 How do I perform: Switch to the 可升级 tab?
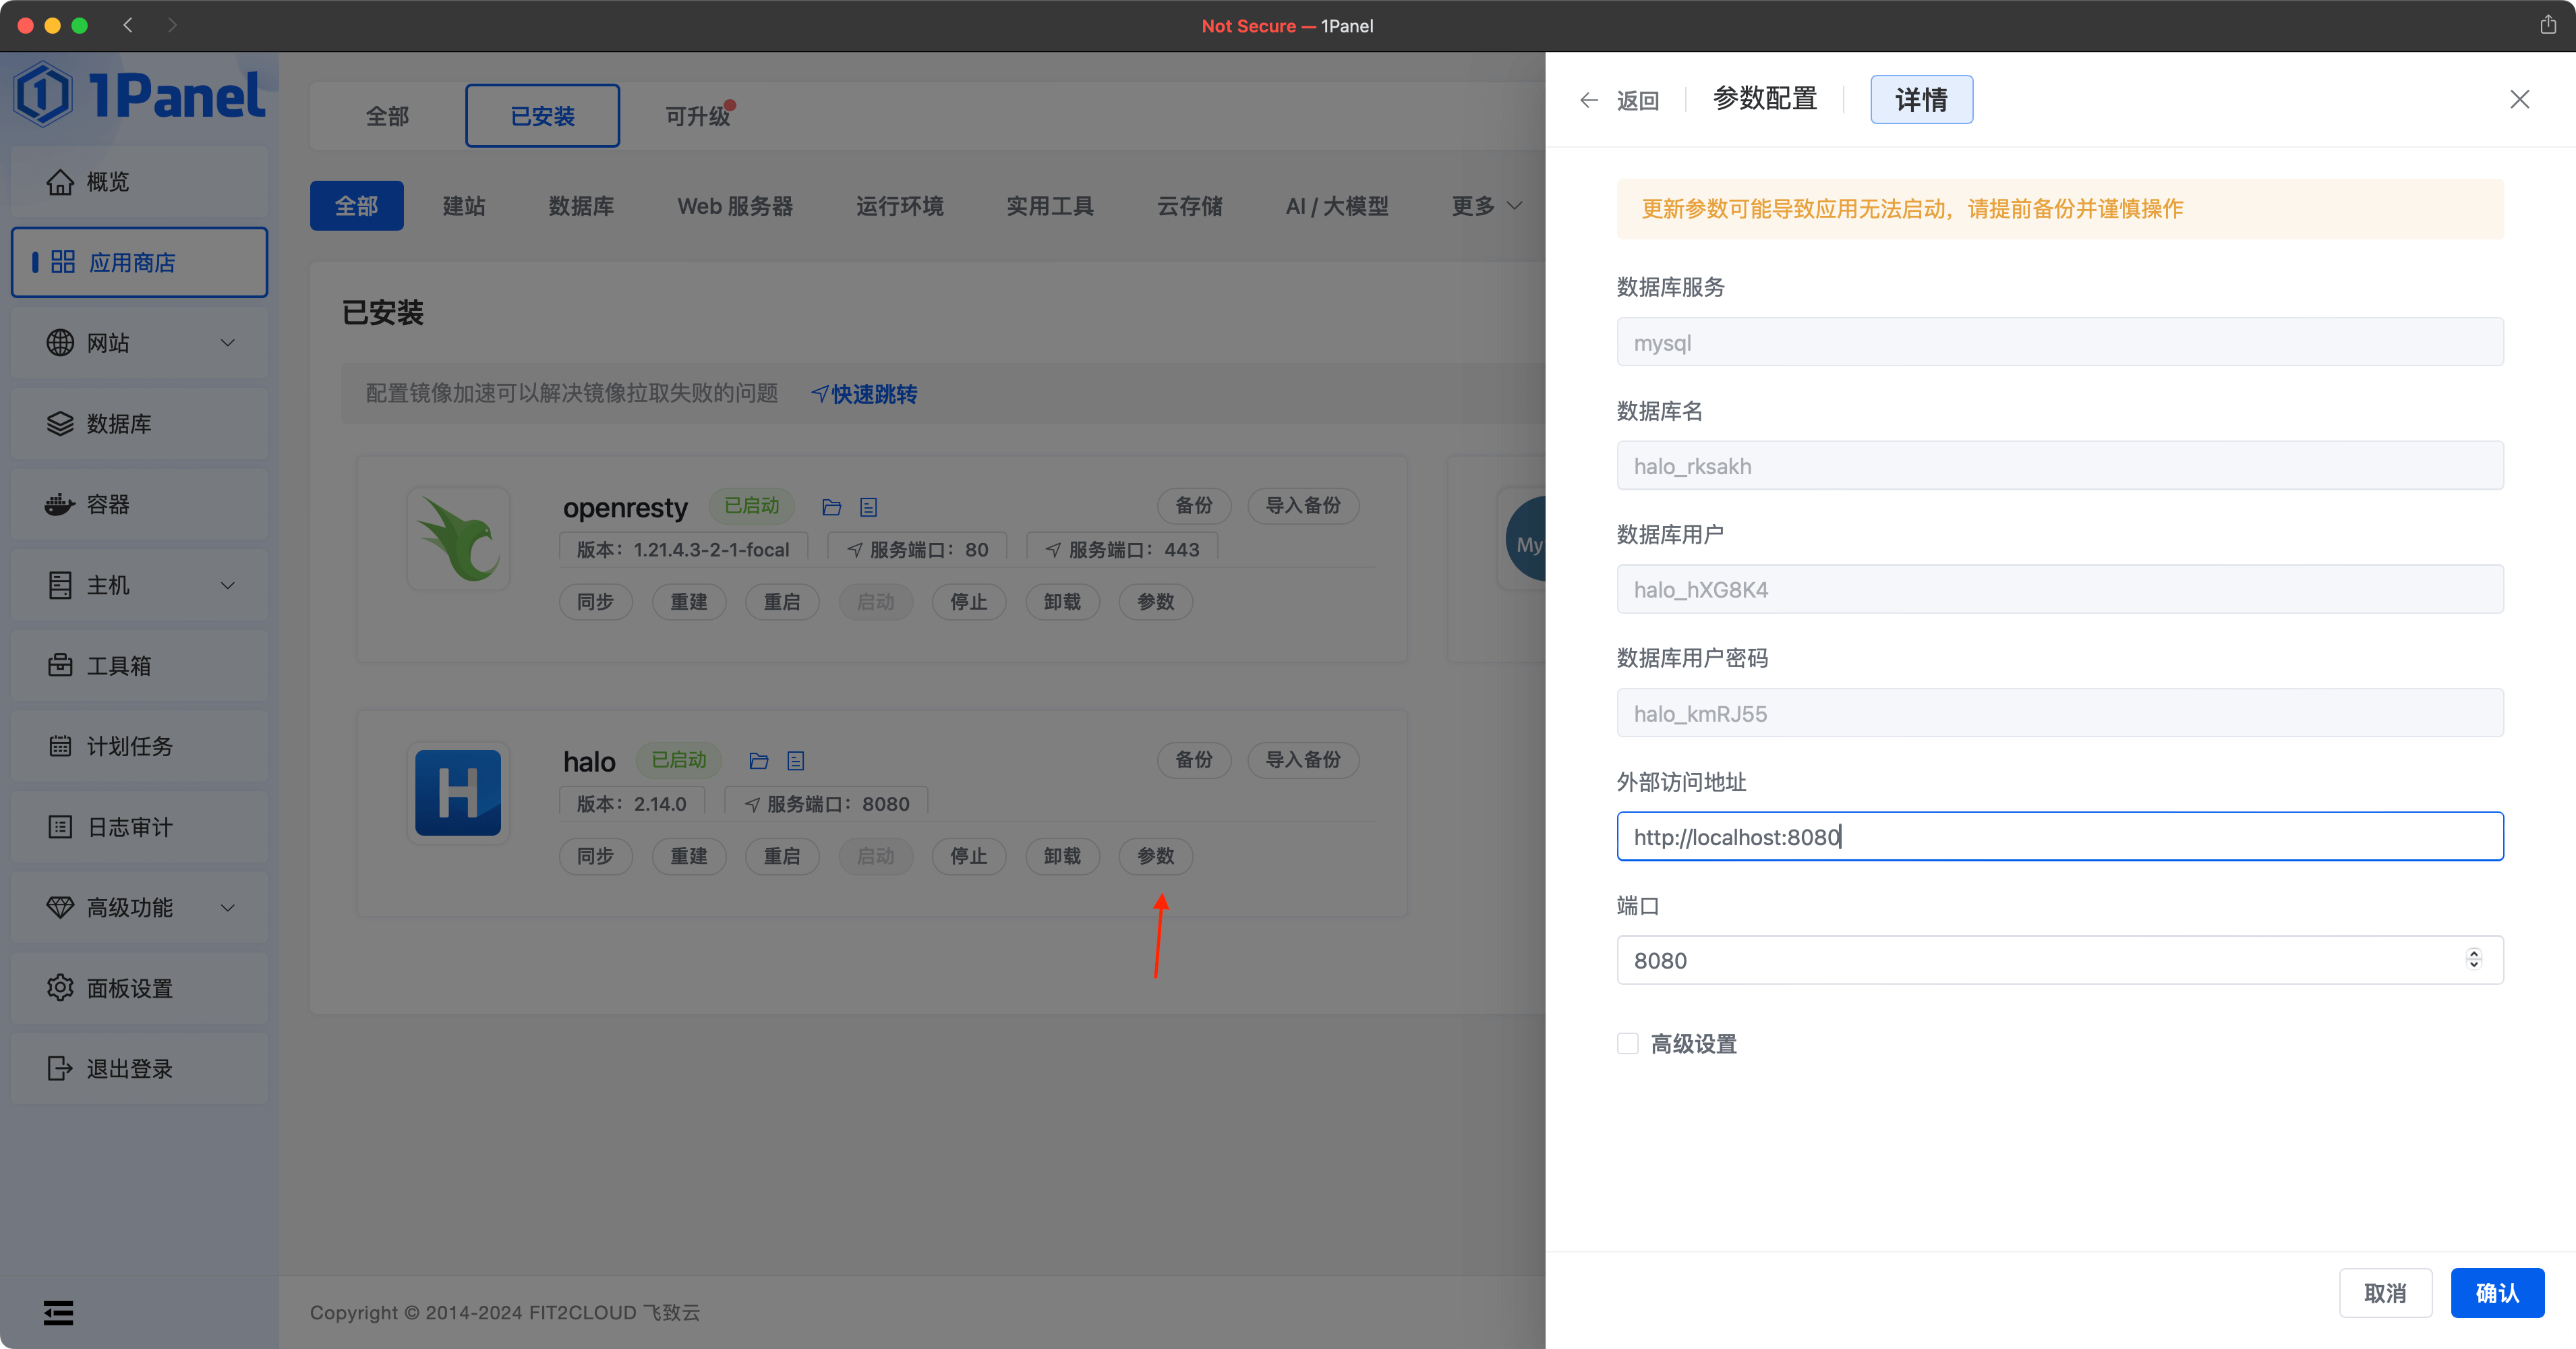696,115
